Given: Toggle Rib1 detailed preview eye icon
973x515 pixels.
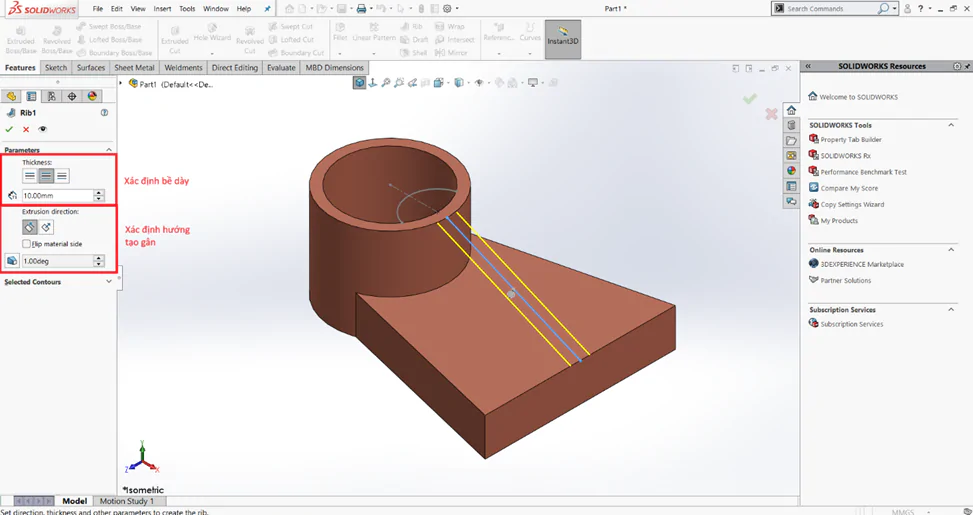Looking at the screenshot, I should 42,129.
